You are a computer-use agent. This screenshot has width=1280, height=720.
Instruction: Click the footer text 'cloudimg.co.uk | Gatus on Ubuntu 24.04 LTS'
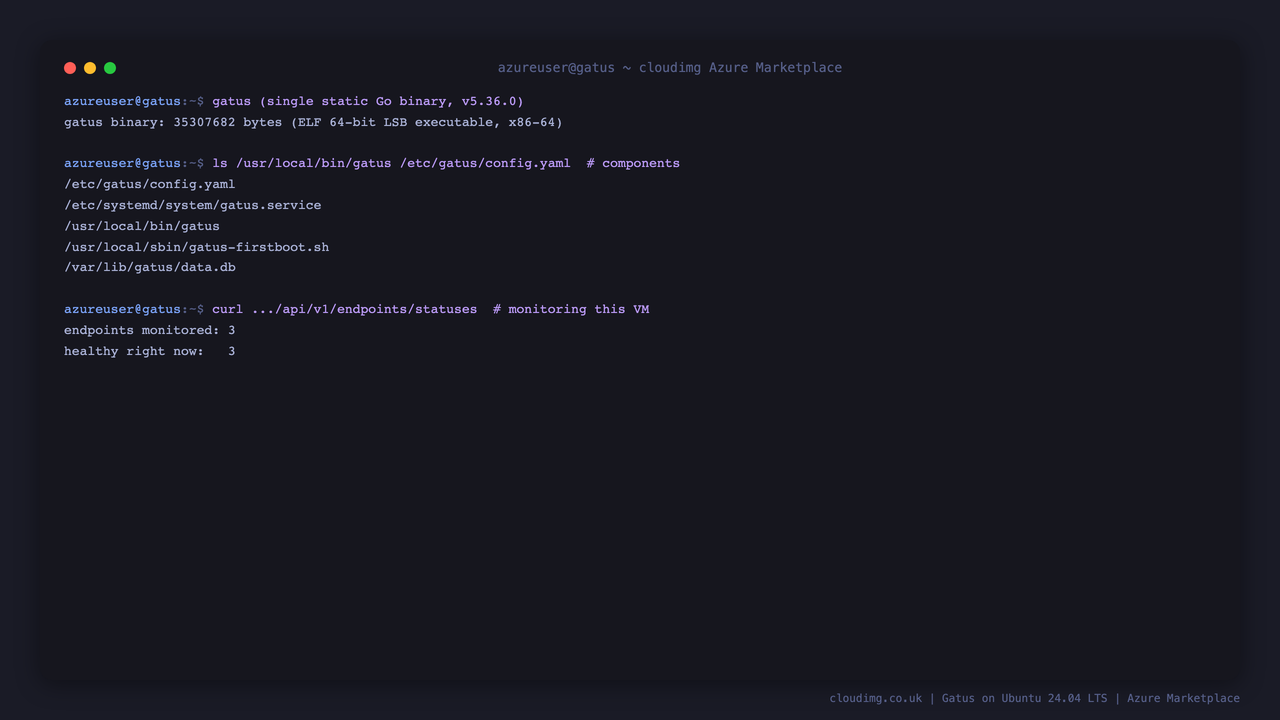[x=968, y=698]
